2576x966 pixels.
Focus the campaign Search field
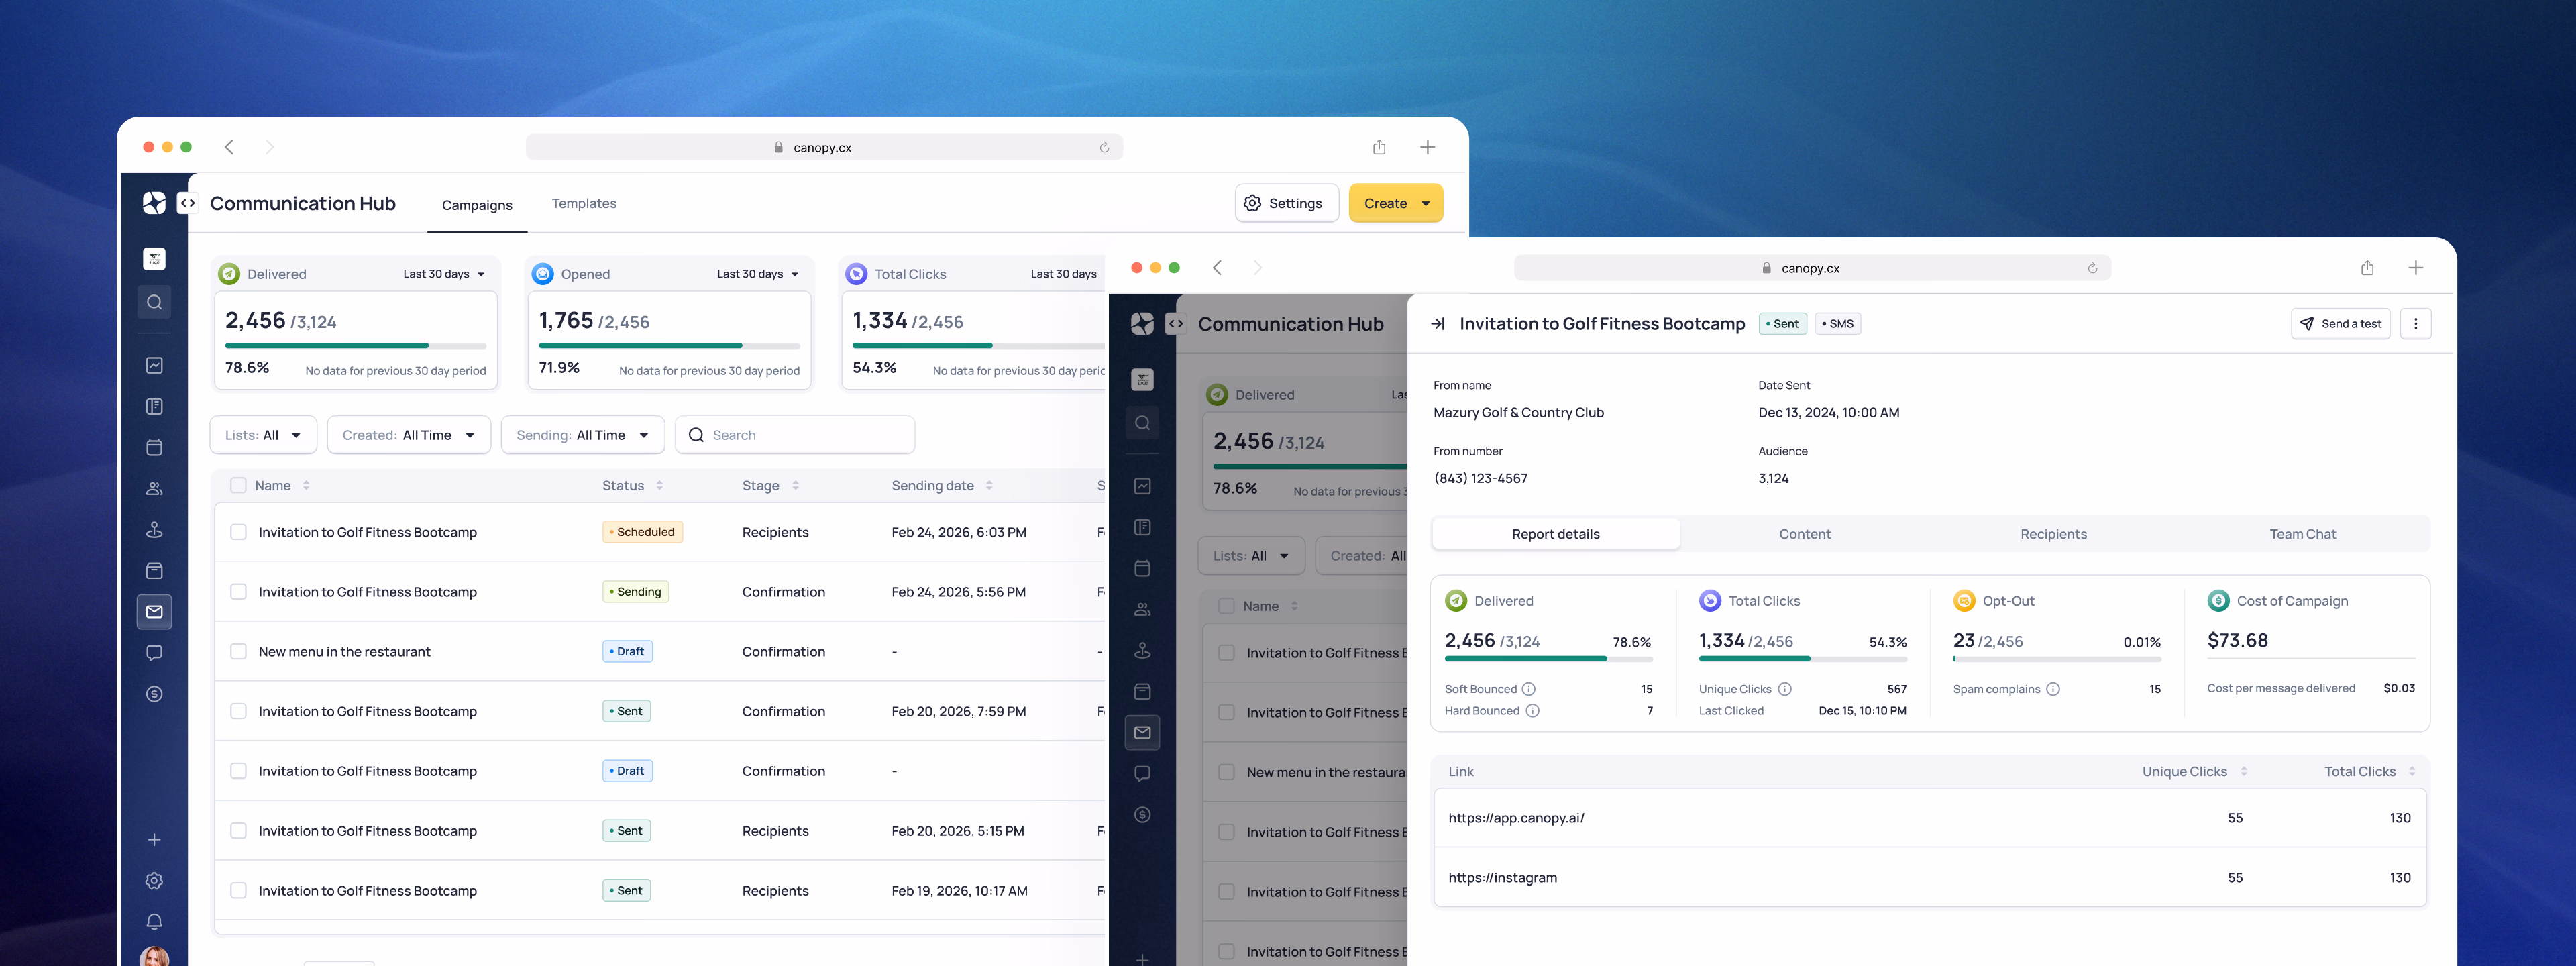click(795, 435)
